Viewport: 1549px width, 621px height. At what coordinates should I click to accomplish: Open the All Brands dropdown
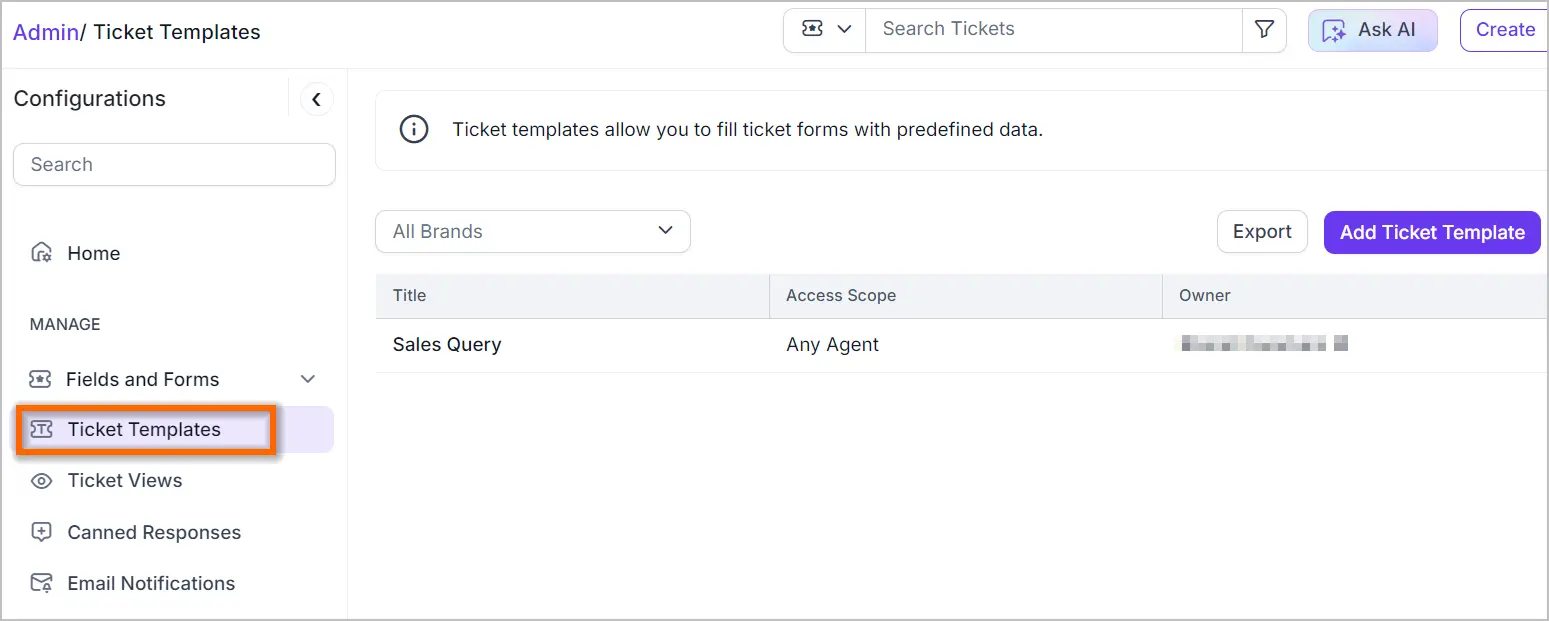tap(532, 231)
